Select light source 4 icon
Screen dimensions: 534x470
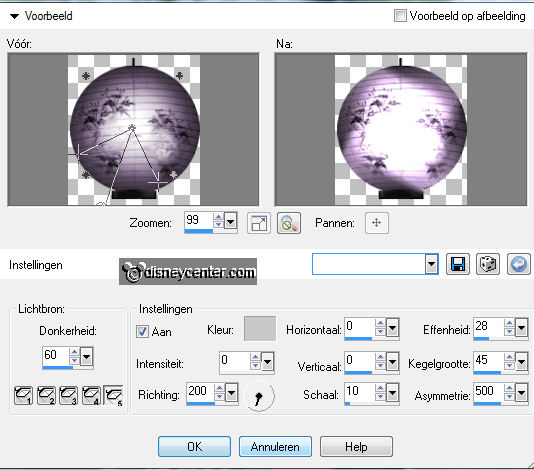(91, 395)
